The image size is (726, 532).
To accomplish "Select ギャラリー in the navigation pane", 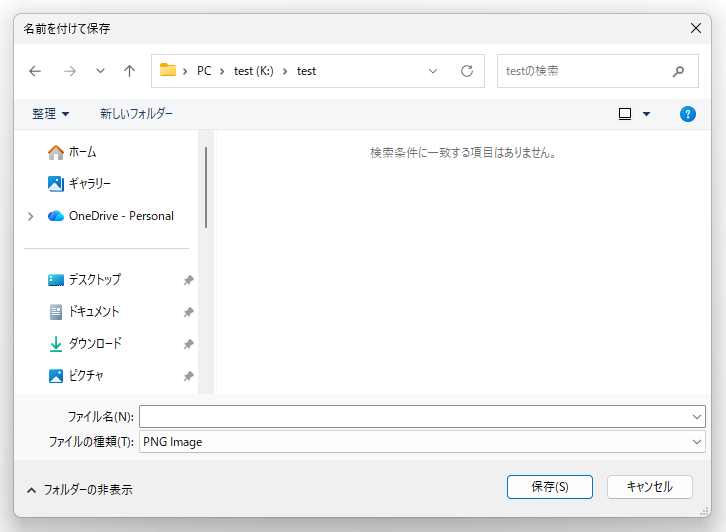I will 89,184.
